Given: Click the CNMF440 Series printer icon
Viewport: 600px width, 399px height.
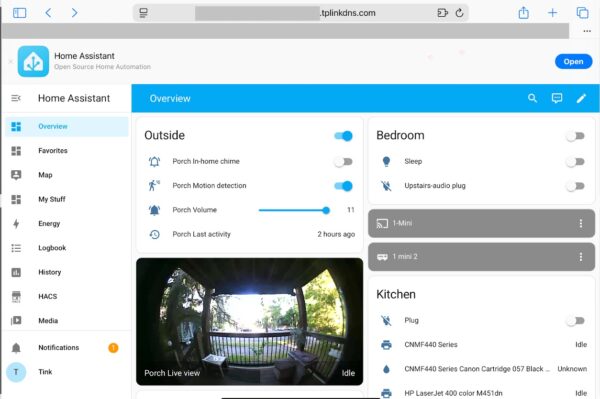Looking at the screenshot, I should [386, 345].
